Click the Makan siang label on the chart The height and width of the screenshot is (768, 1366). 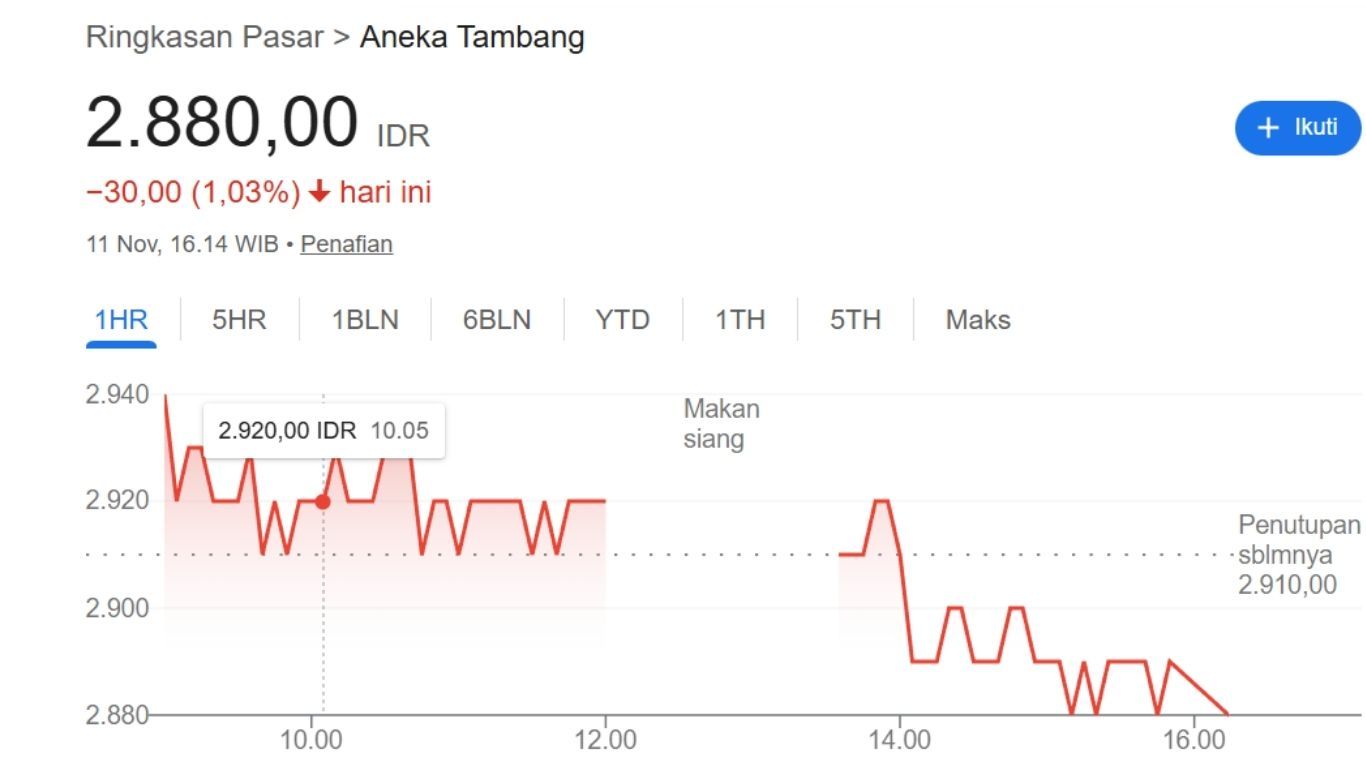721,424
